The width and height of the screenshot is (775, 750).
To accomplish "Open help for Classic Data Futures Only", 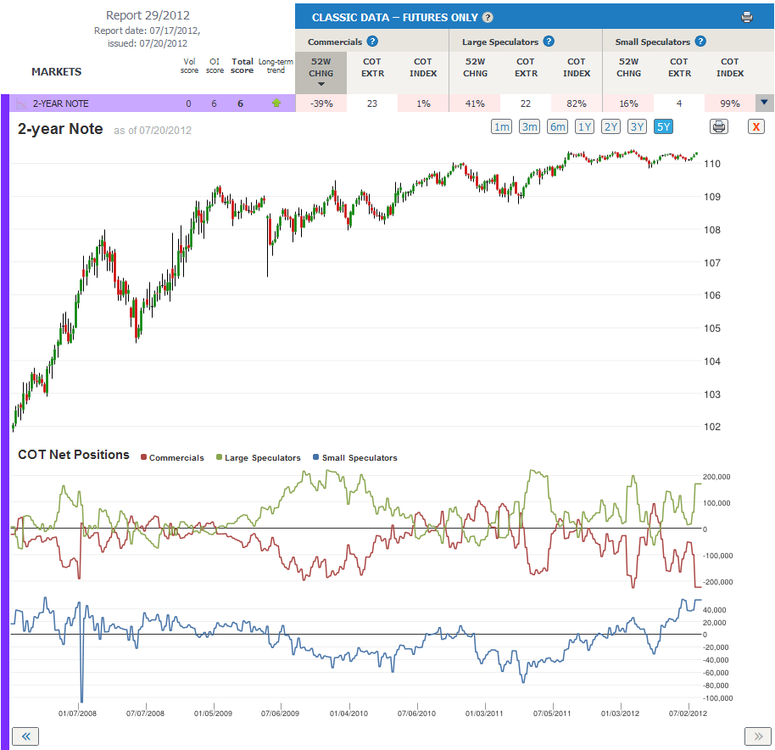I will [488, 17].
